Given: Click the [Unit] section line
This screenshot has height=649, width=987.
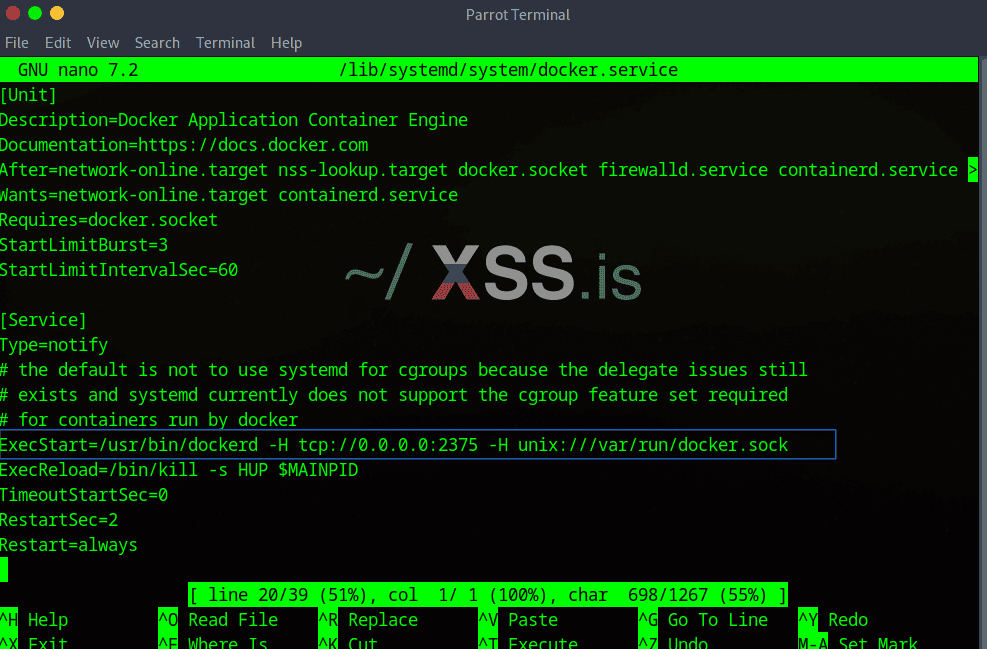Looking at the screenshot, I should click(x=28, y=95).
